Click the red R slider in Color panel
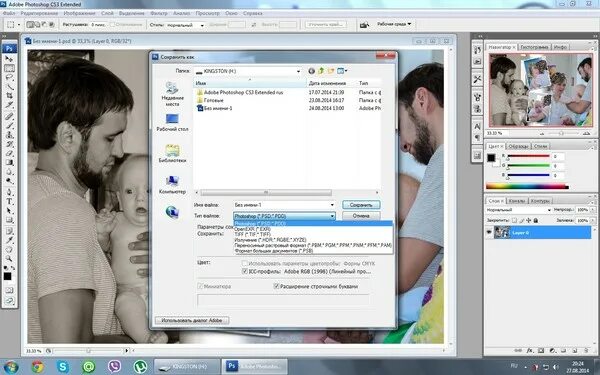The image size is (600, 375). point(528,157)
